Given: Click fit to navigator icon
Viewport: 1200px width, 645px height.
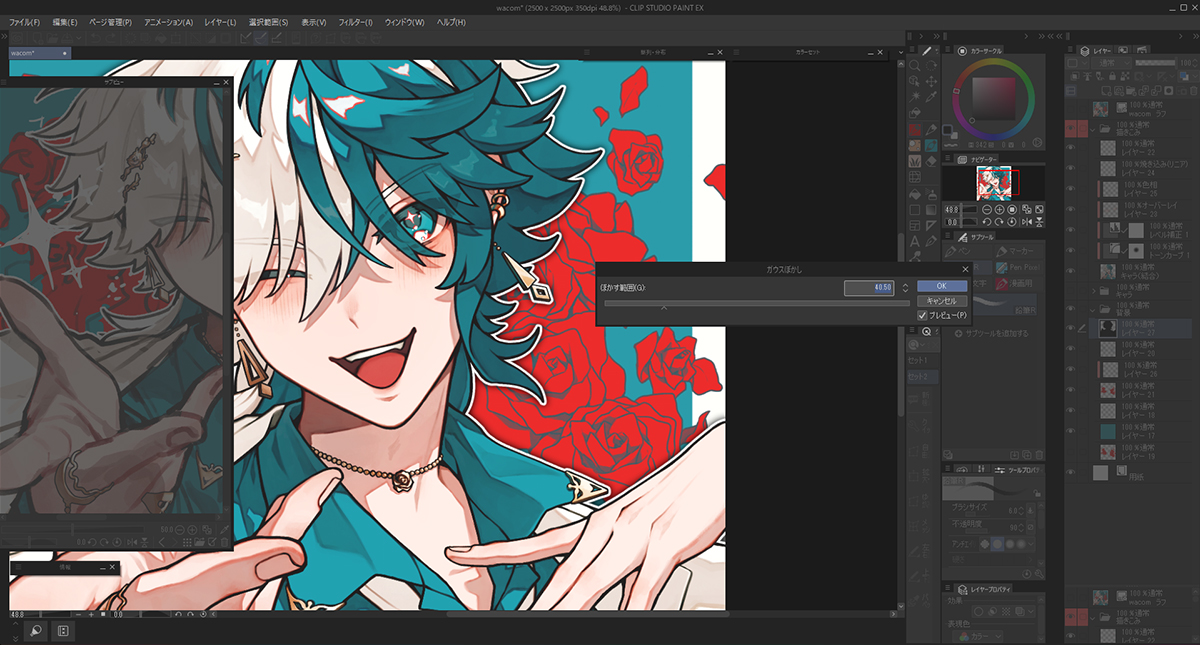Looking at the screenshot, I should (1026, 209).
